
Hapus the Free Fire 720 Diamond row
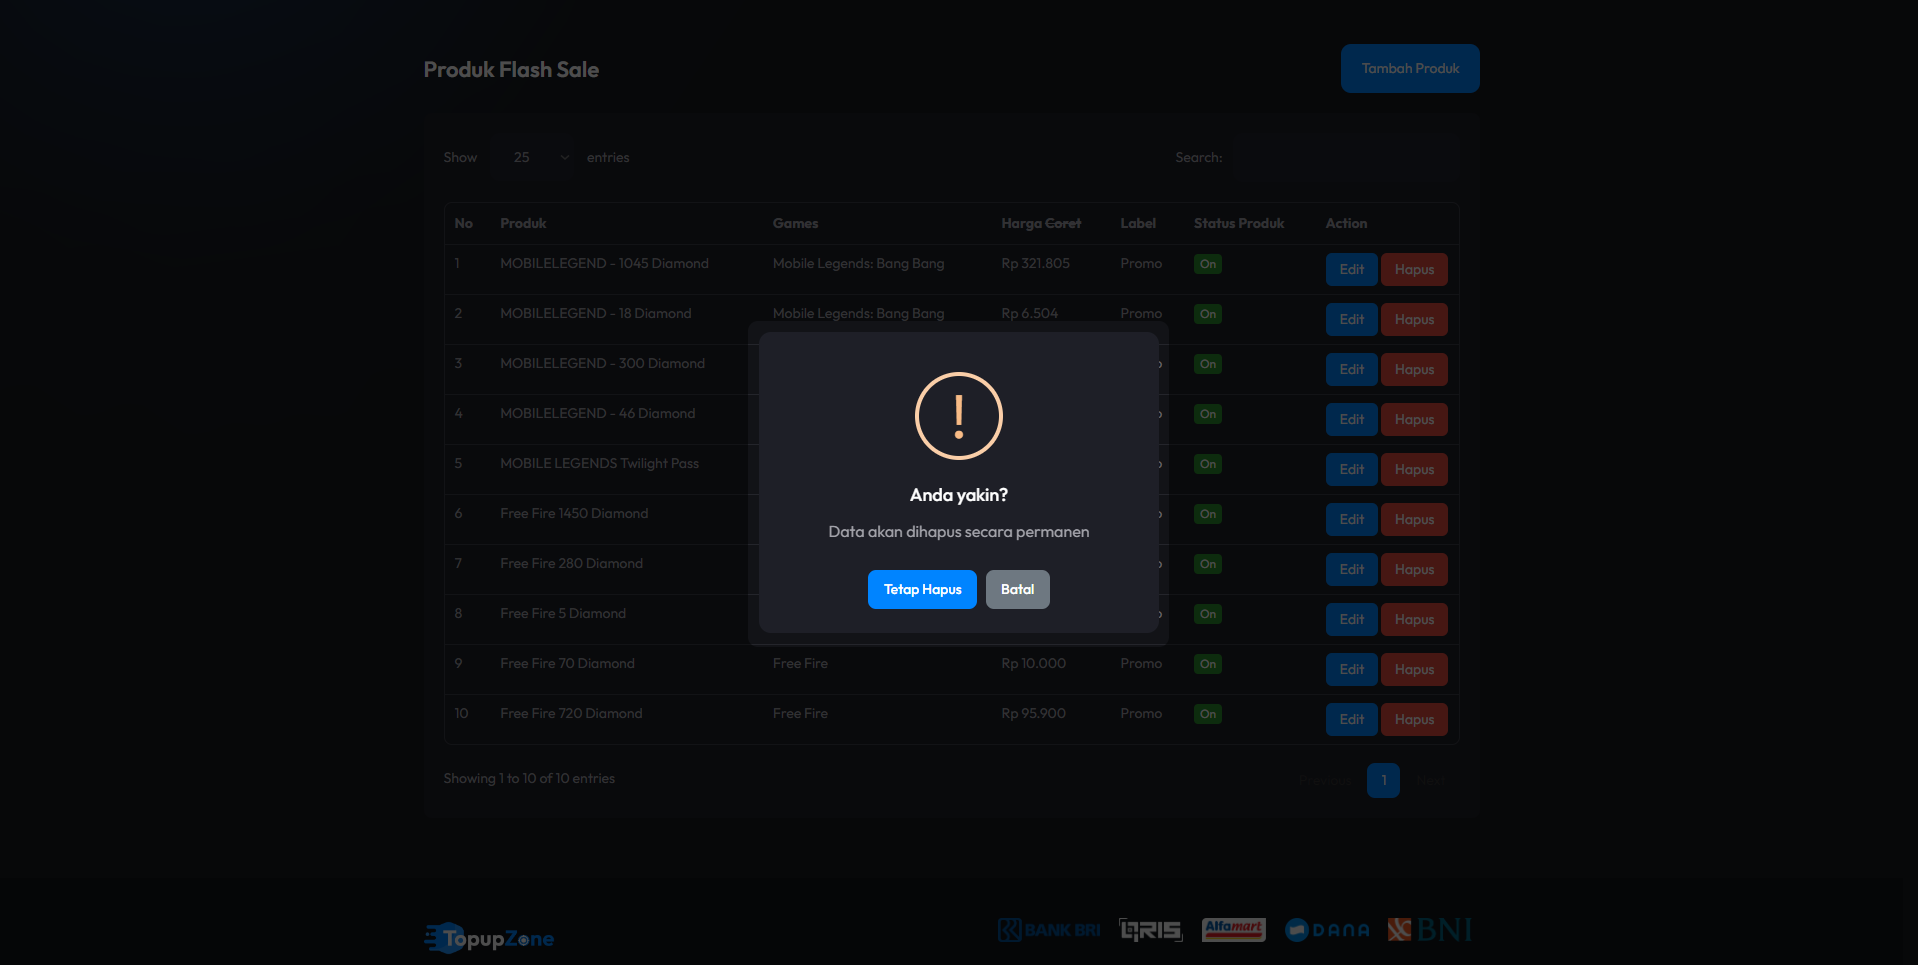(x=1414, y=719)
